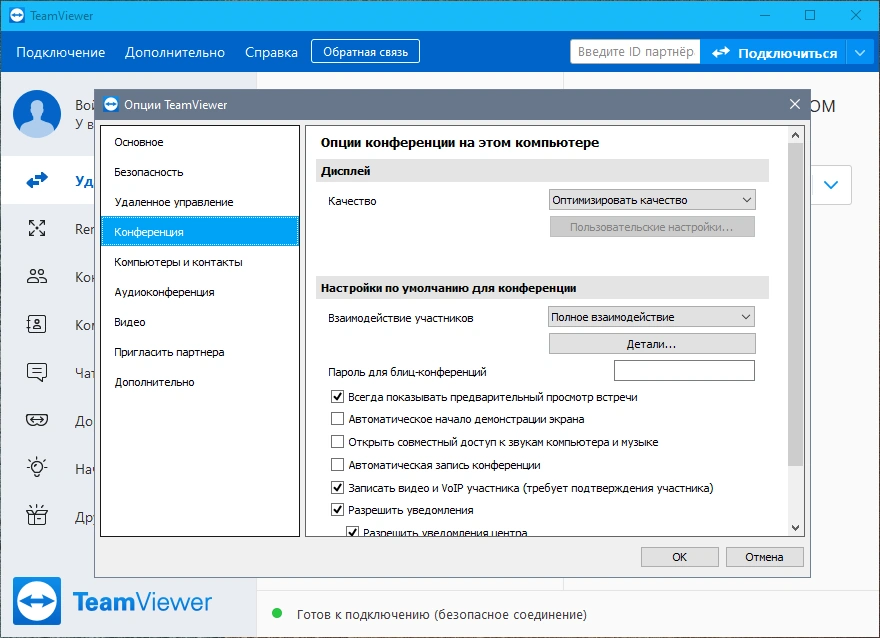Open the contacts book sidebar icon
The height and width of the screenshot is (638, 880).
36,324
